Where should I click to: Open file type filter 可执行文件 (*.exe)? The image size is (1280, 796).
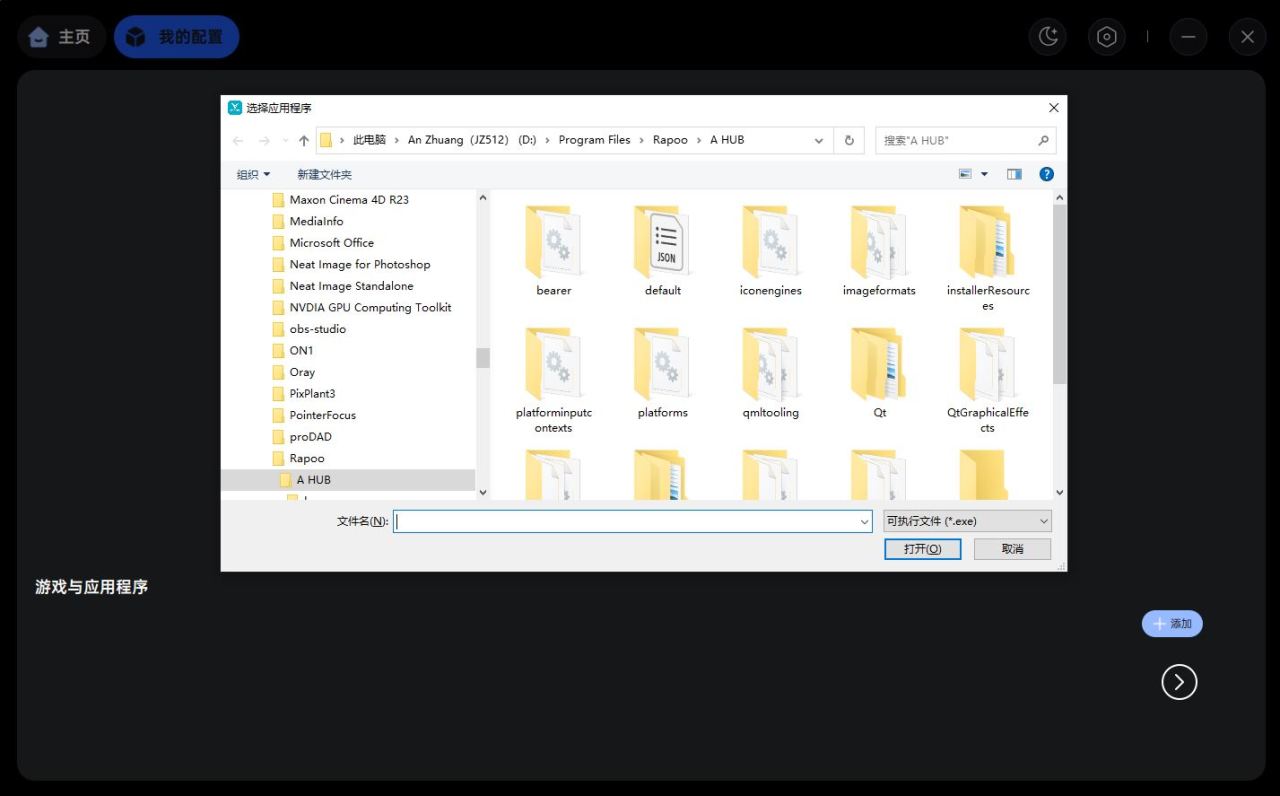(x=967, y=521)
